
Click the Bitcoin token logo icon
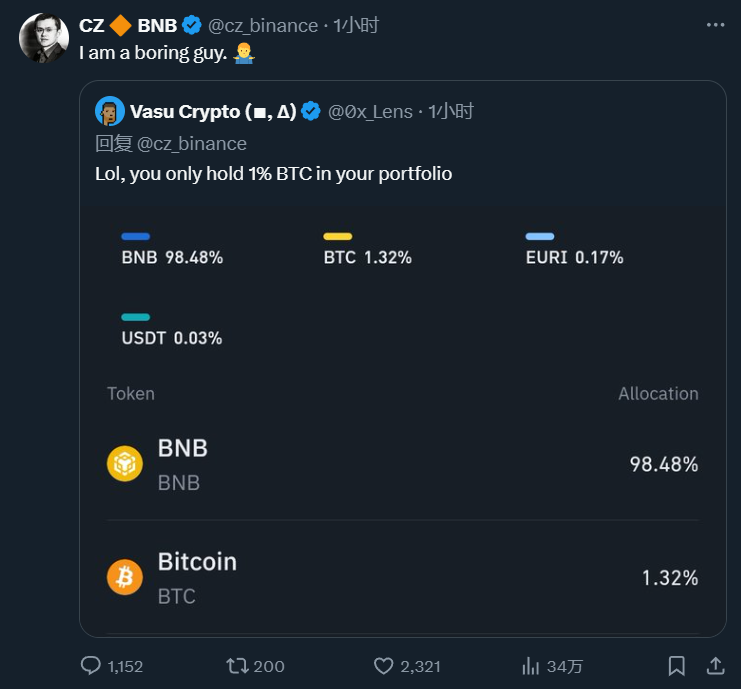125,578
